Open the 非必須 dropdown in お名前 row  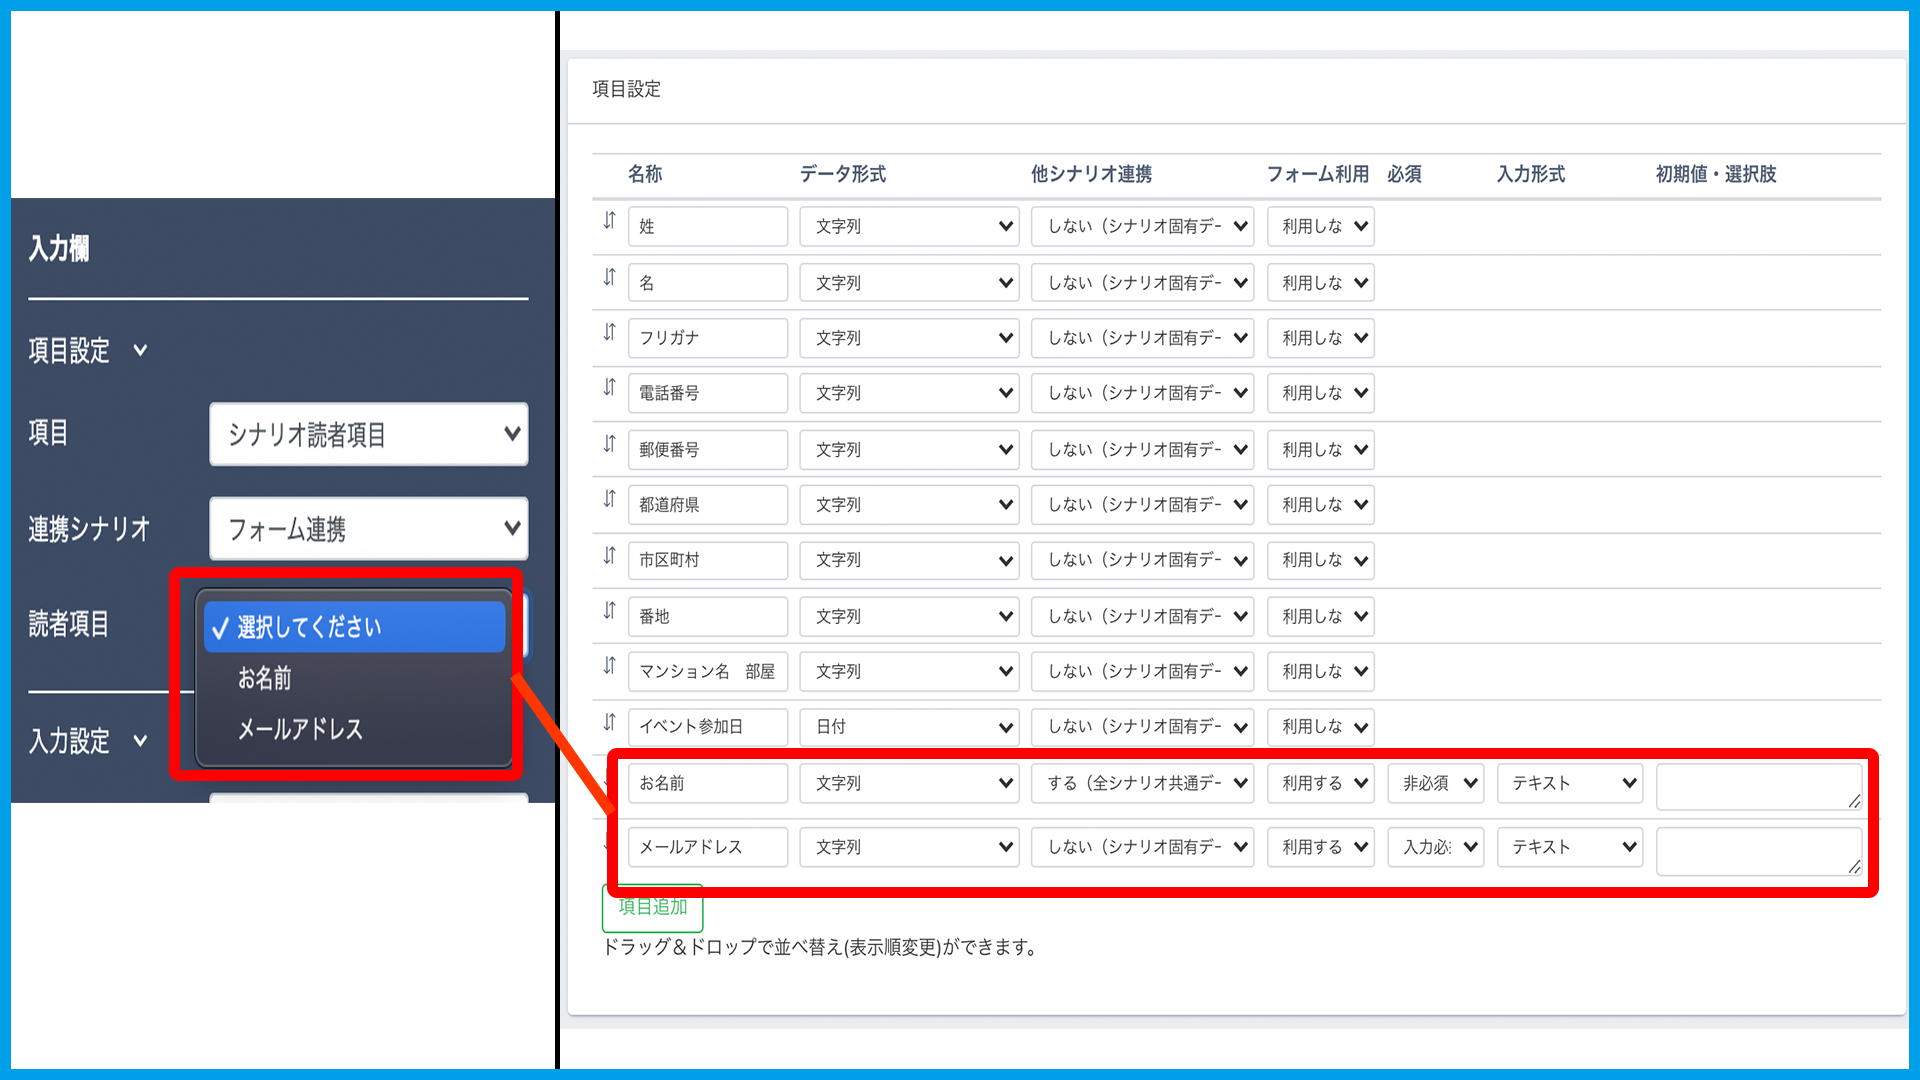coord(1435,783)
